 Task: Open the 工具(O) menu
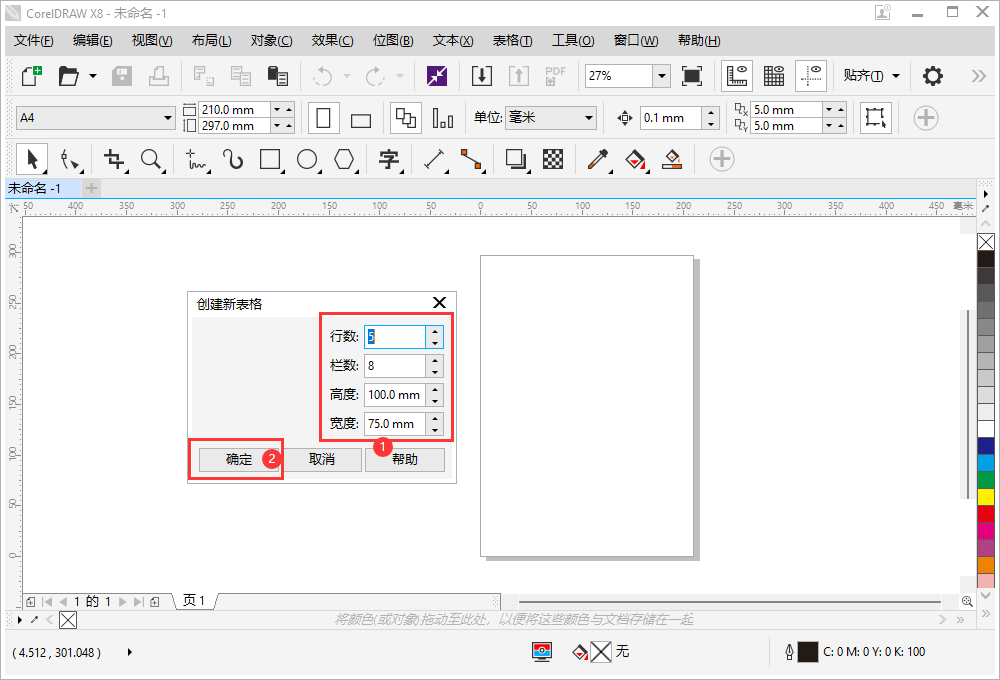573,40
